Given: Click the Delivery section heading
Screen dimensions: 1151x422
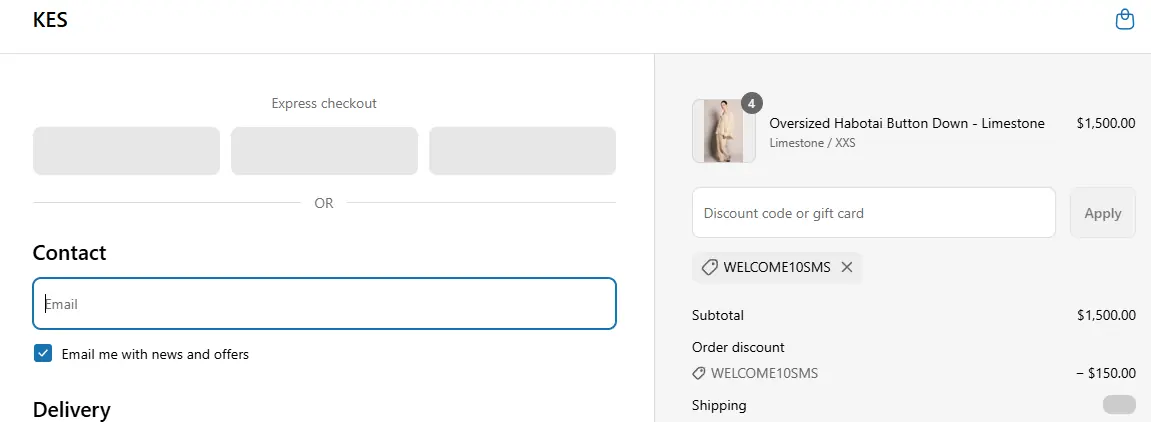Looking at the screenshot, I should 71,409.
